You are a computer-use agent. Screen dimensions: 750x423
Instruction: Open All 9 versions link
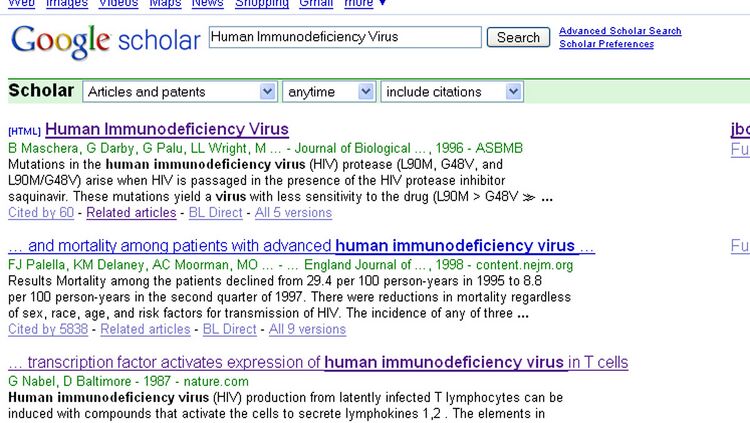coord(300,329)
